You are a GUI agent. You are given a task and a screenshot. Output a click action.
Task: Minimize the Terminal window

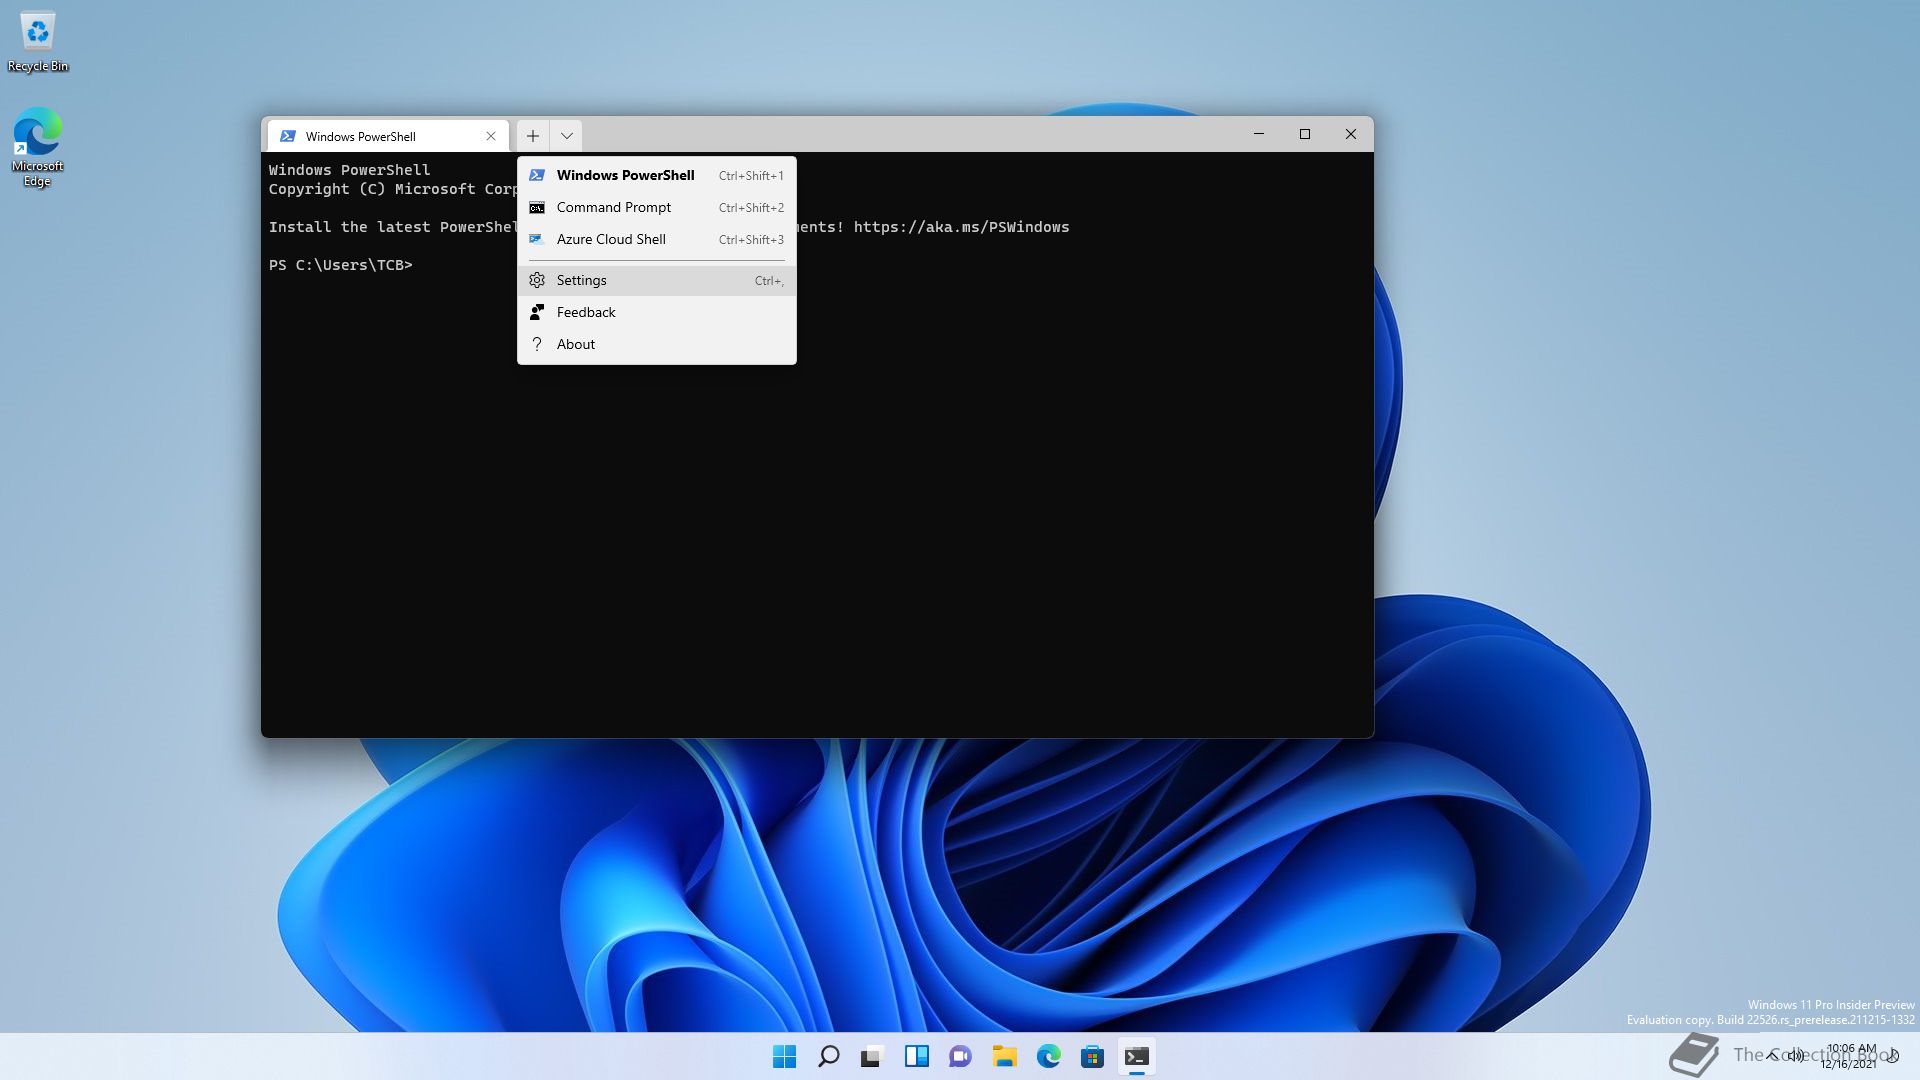coord(1259,134)
